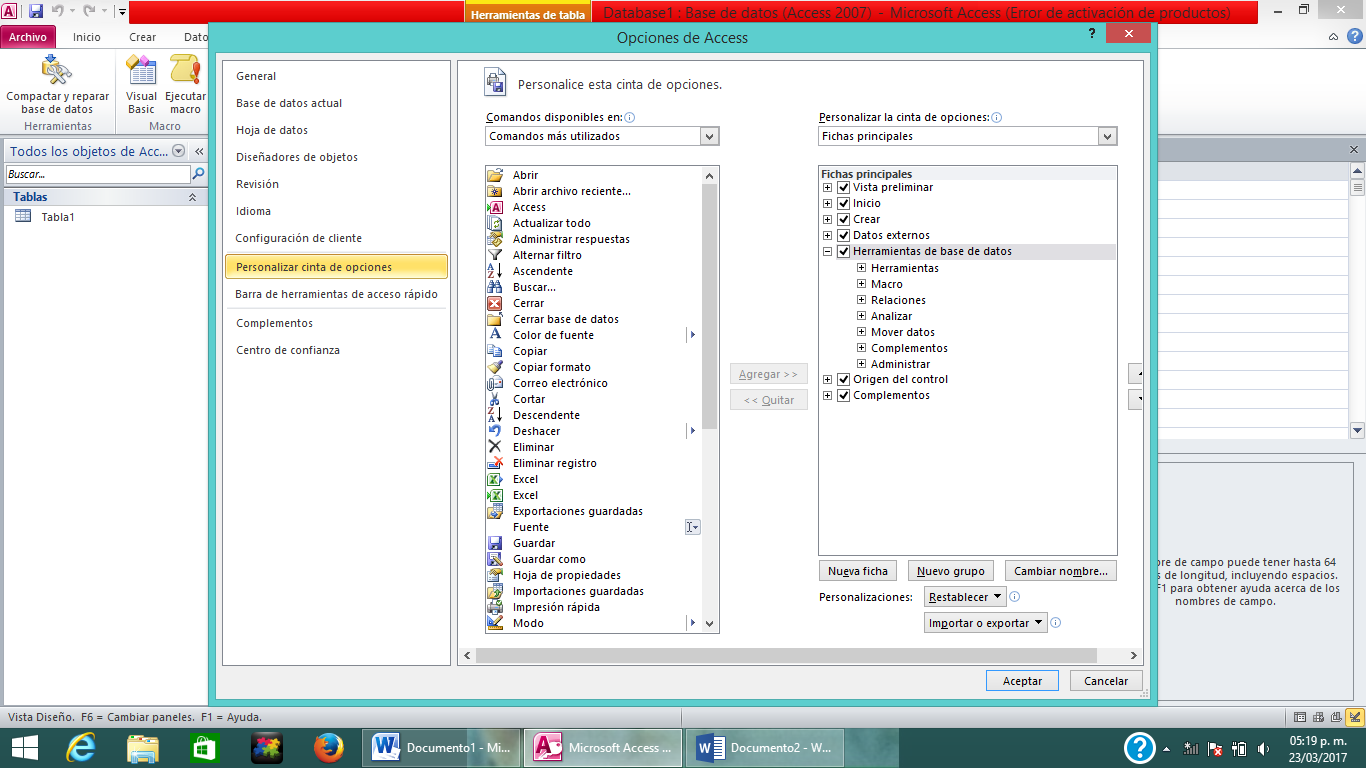Uncheck the Vista preliminar checkbox
Image resolution: width=1366 pixels, height=768 pixels.
[844, 187]
